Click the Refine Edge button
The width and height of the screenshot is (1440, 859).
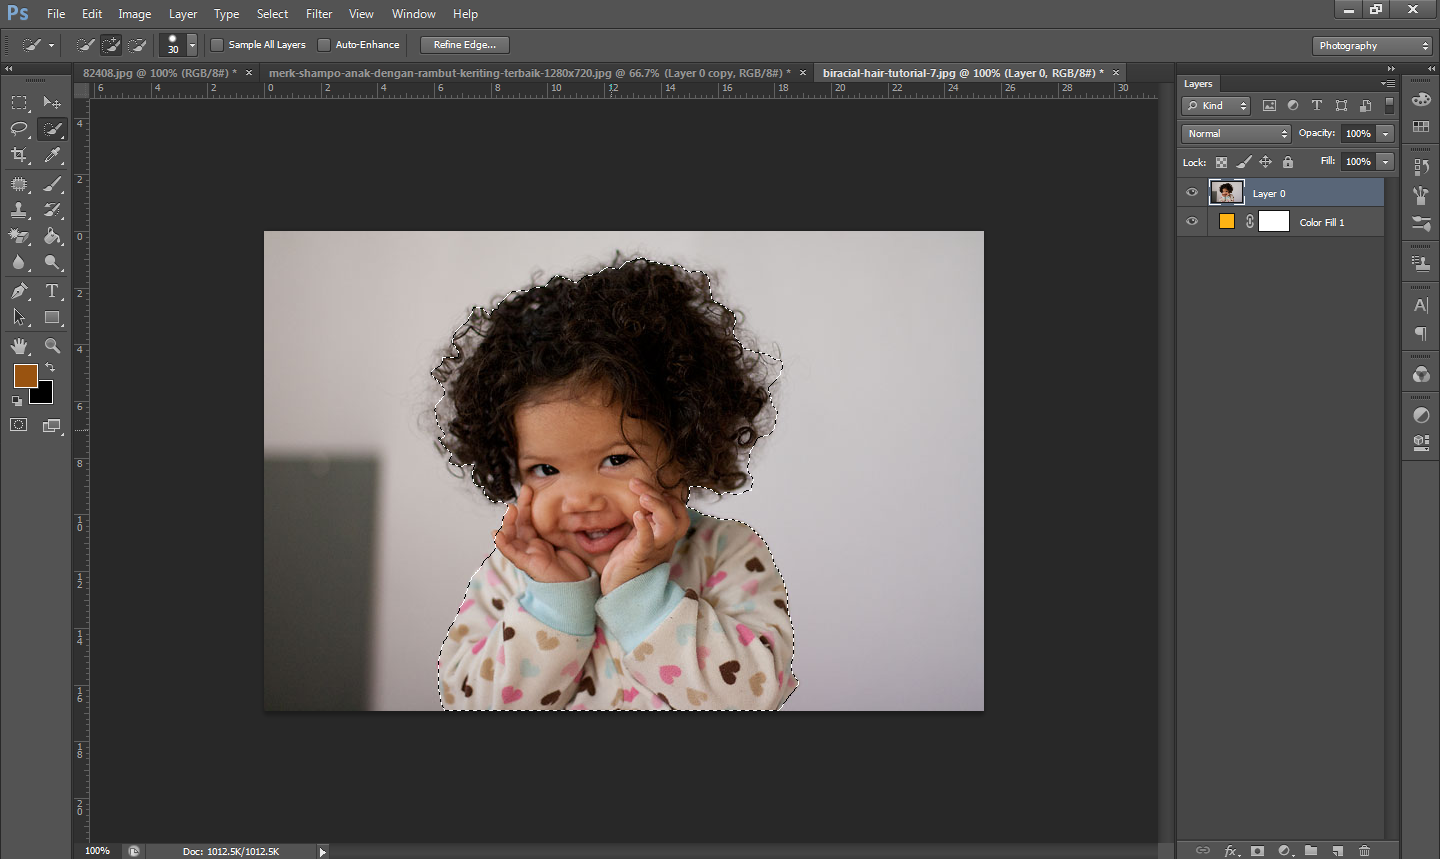point(465,45)
